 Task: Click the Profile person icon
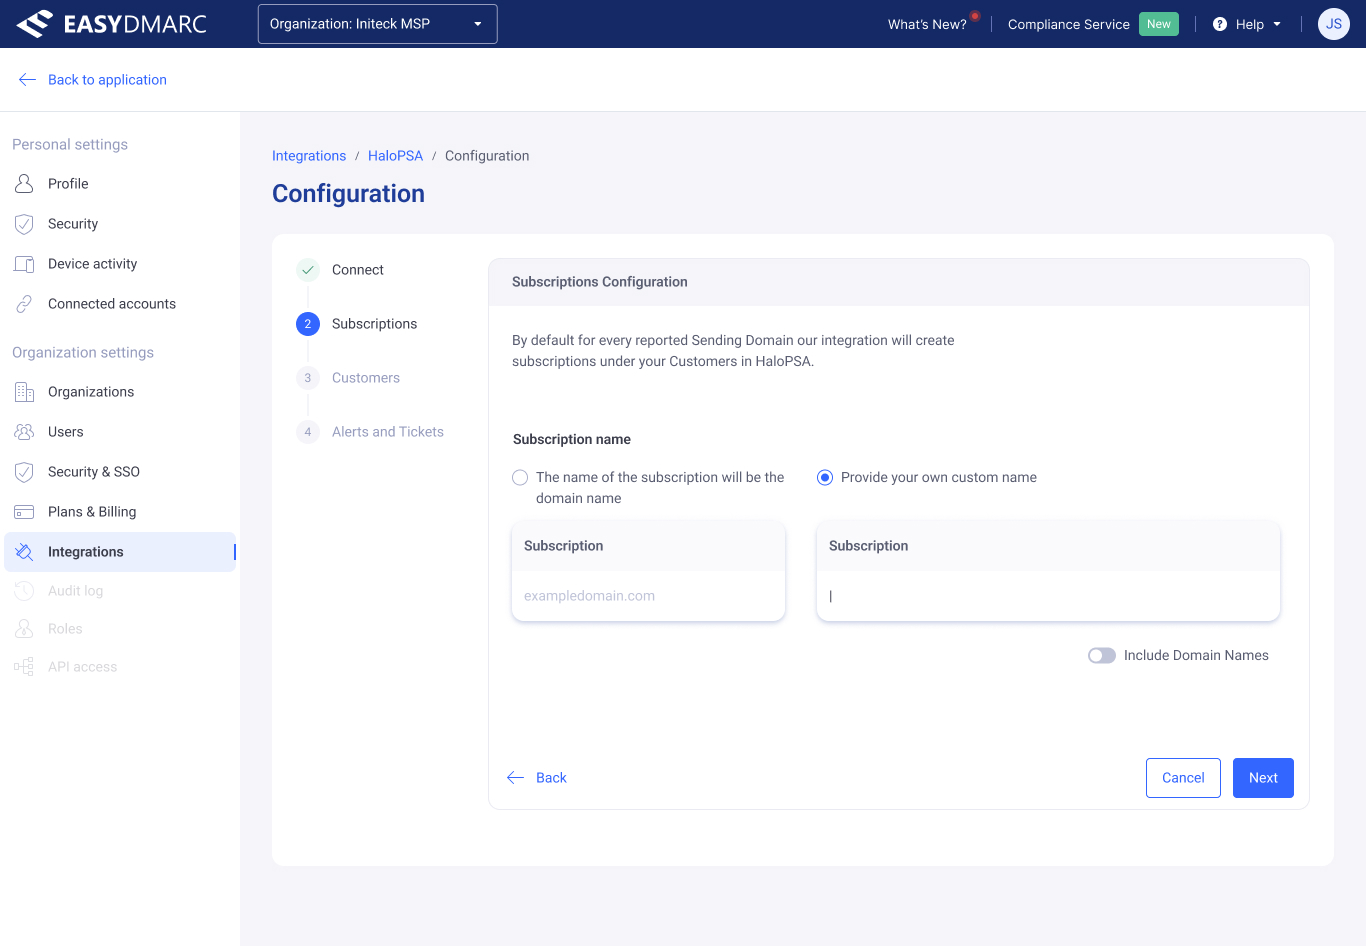24,184
